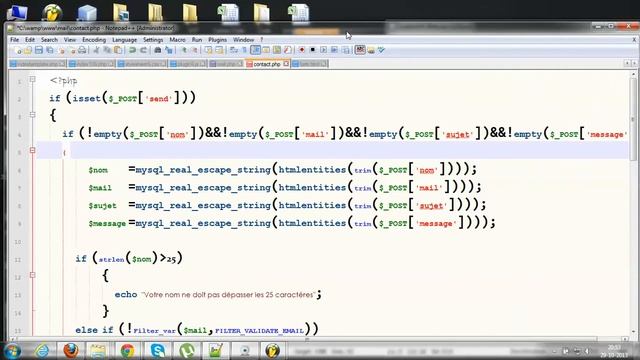This screenshot has width=640, height=360.
Task: Open uTorrent from the taskbar
Action: tap(187, 351)
